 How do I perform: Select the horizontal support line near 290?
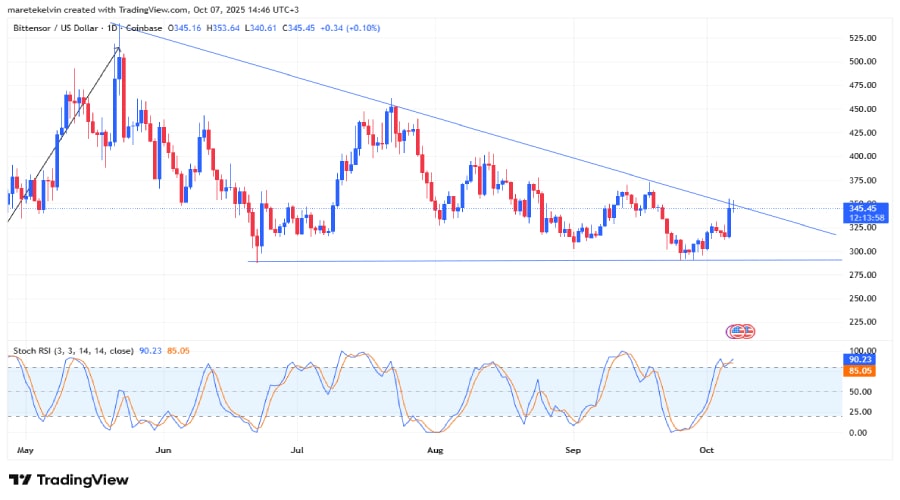click(x=545, y=261)
